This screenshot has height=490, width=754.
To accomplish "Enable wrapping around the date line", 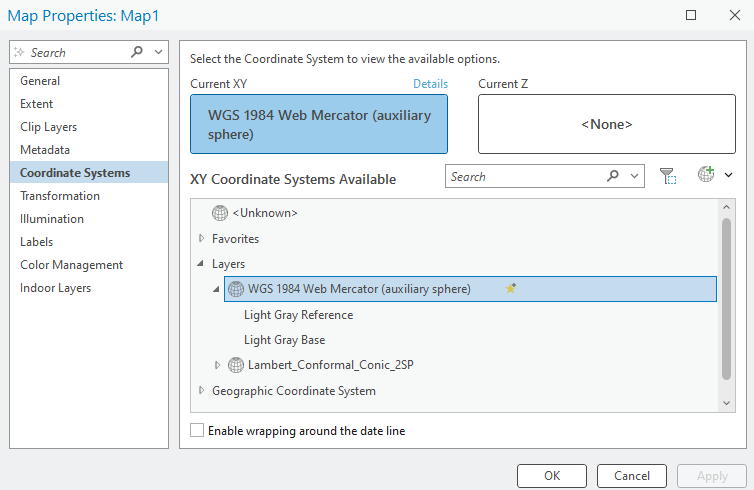I will 197,431.
